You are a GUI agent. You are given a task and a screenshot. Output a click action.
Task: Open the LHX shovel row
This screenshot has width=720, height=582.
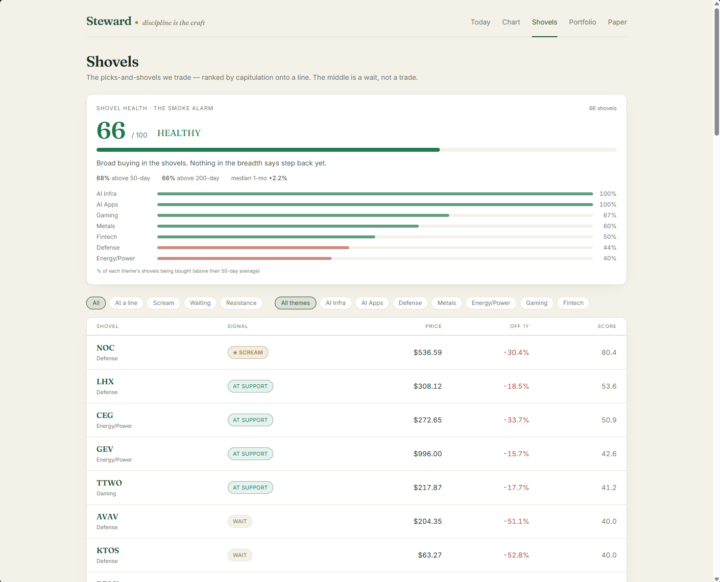[x=356, y=386]
